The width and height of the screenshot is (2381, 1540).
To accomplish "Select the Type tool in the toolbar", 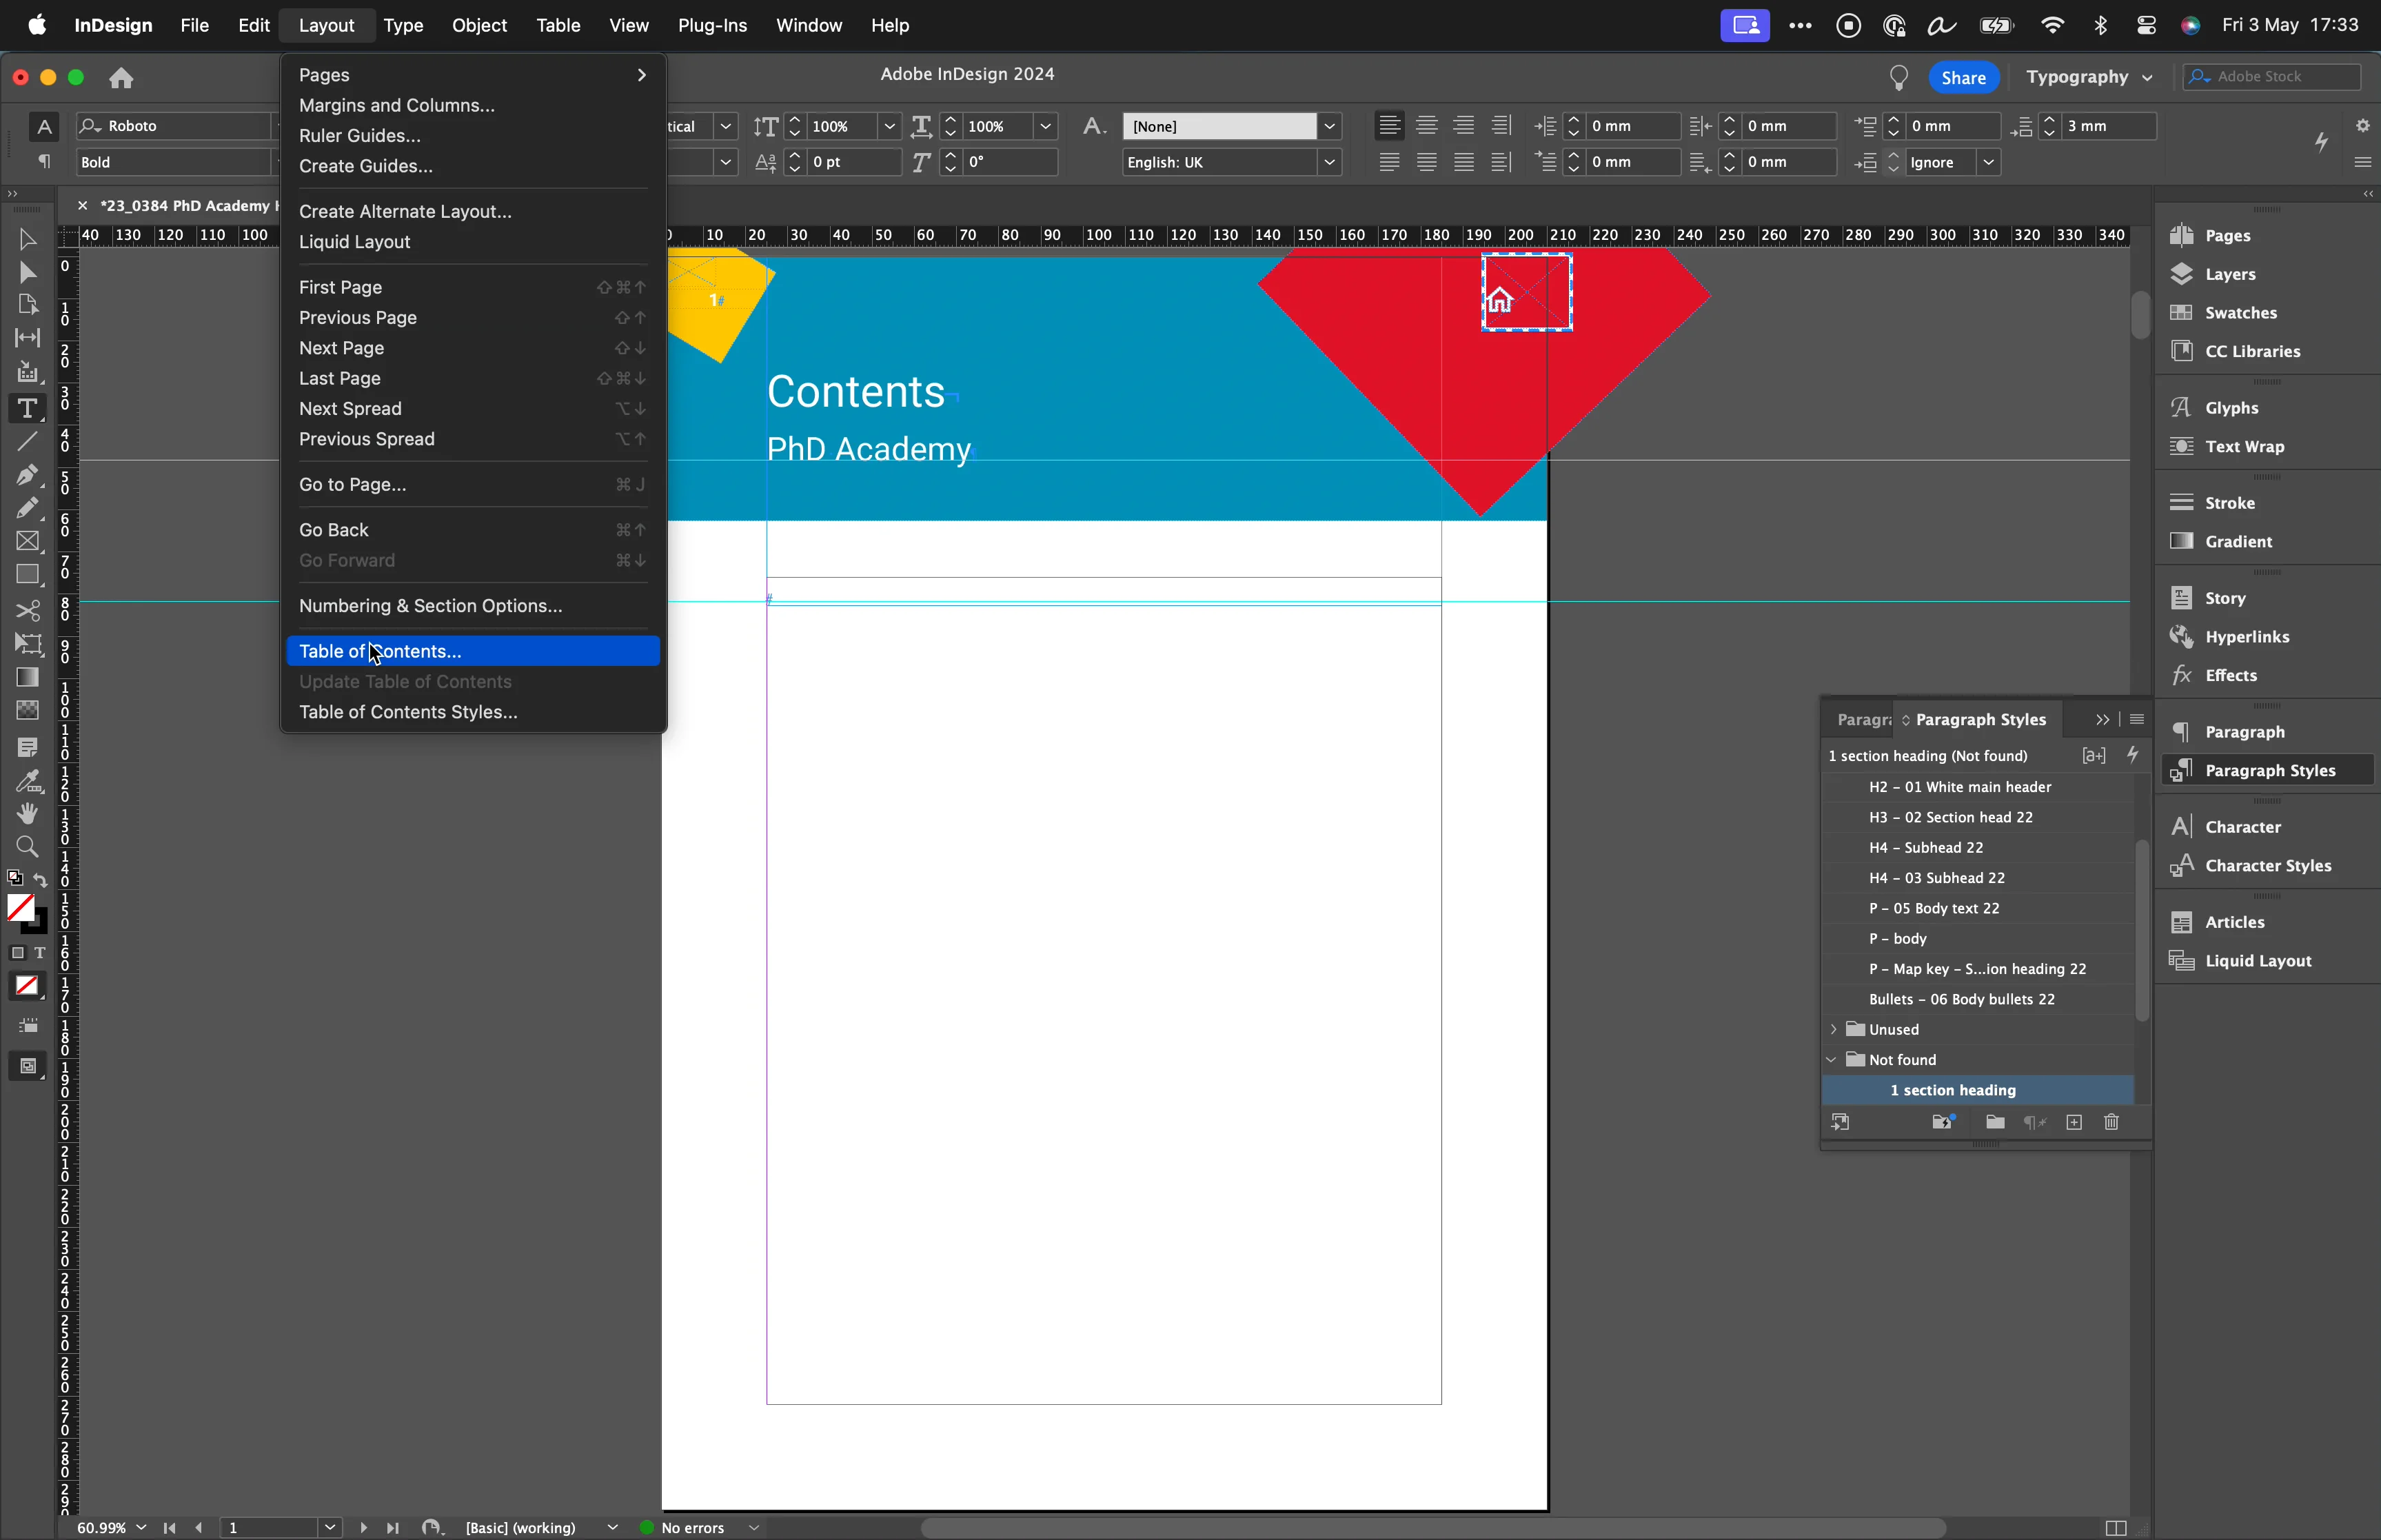I will (x=27, y=407).
